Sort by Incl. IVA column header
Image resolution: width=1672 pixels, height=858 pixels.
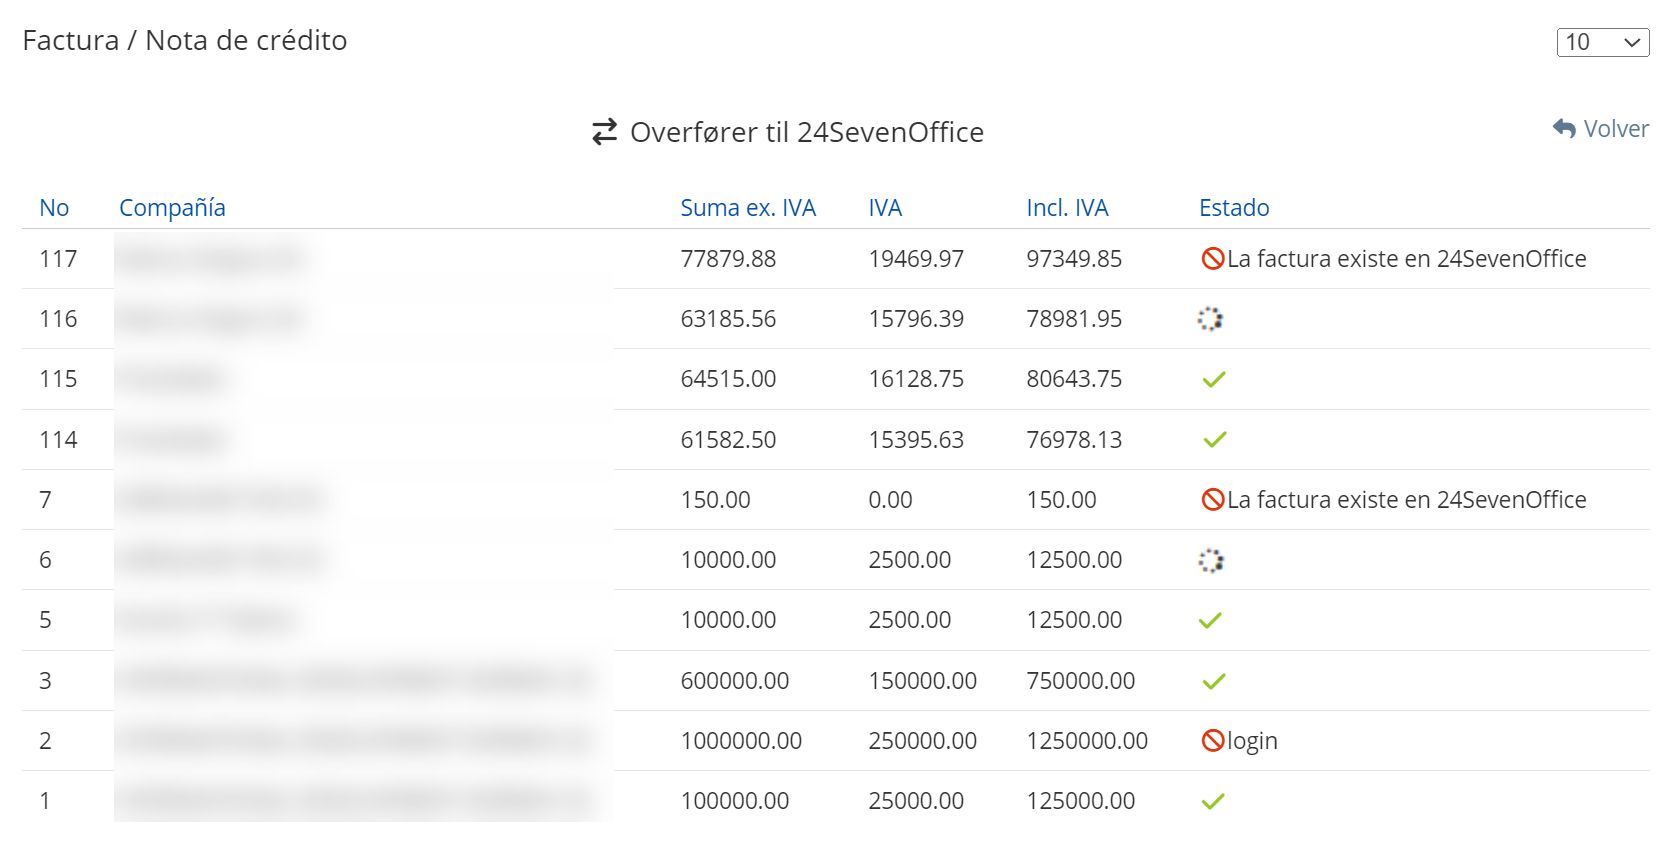[x=1066, y=208]
